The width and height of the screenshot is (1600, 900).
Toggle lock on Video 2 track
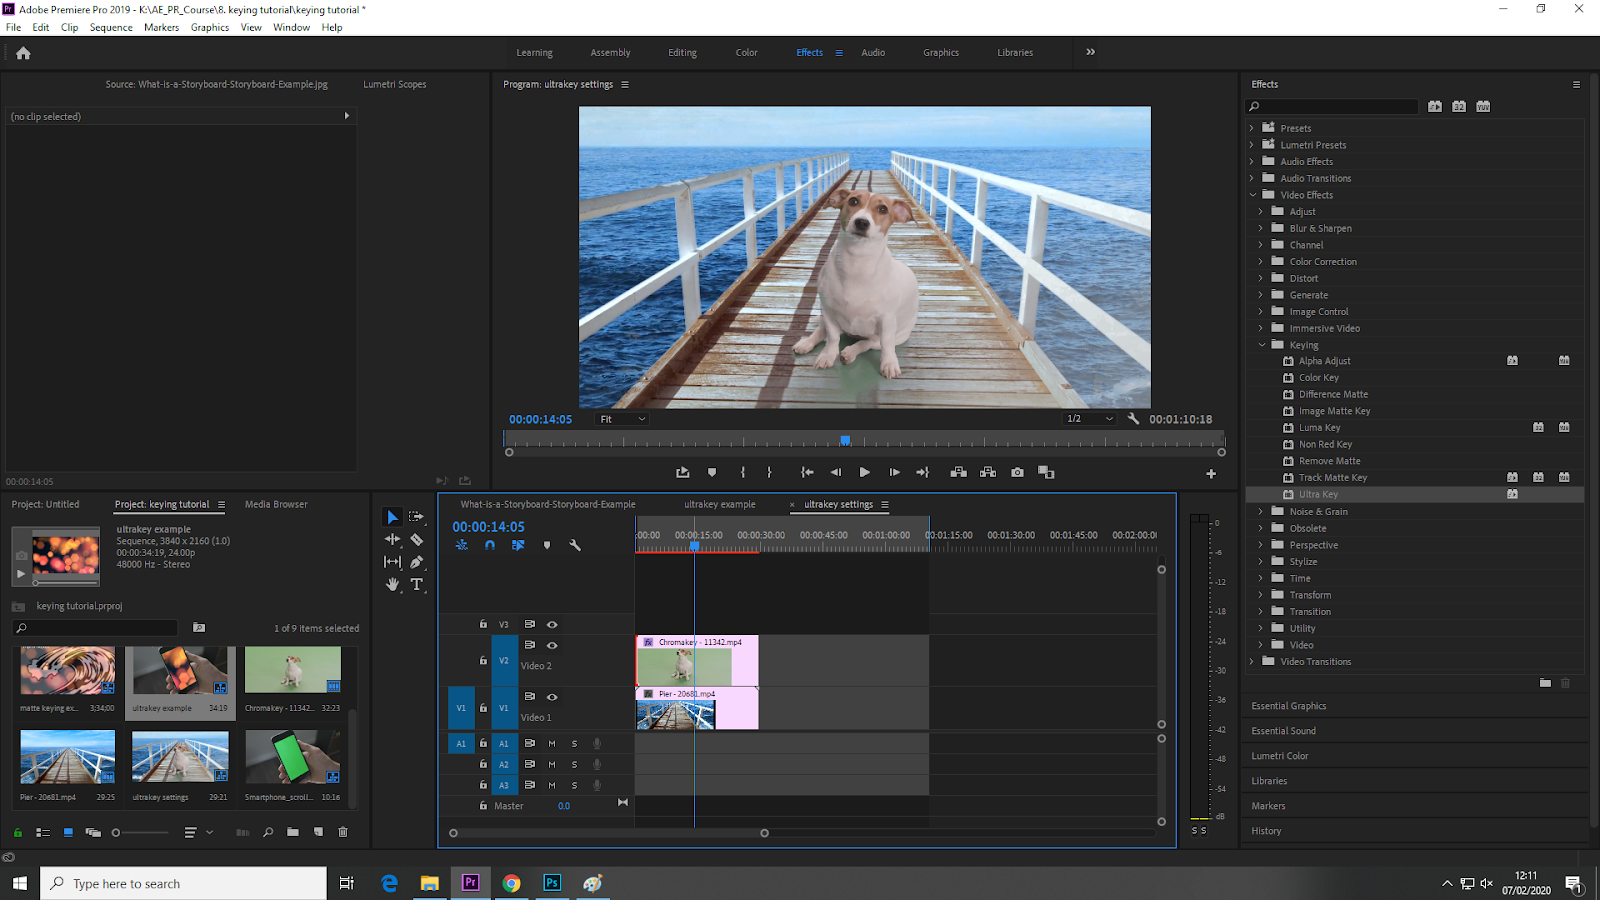click(x=483, y=660)
